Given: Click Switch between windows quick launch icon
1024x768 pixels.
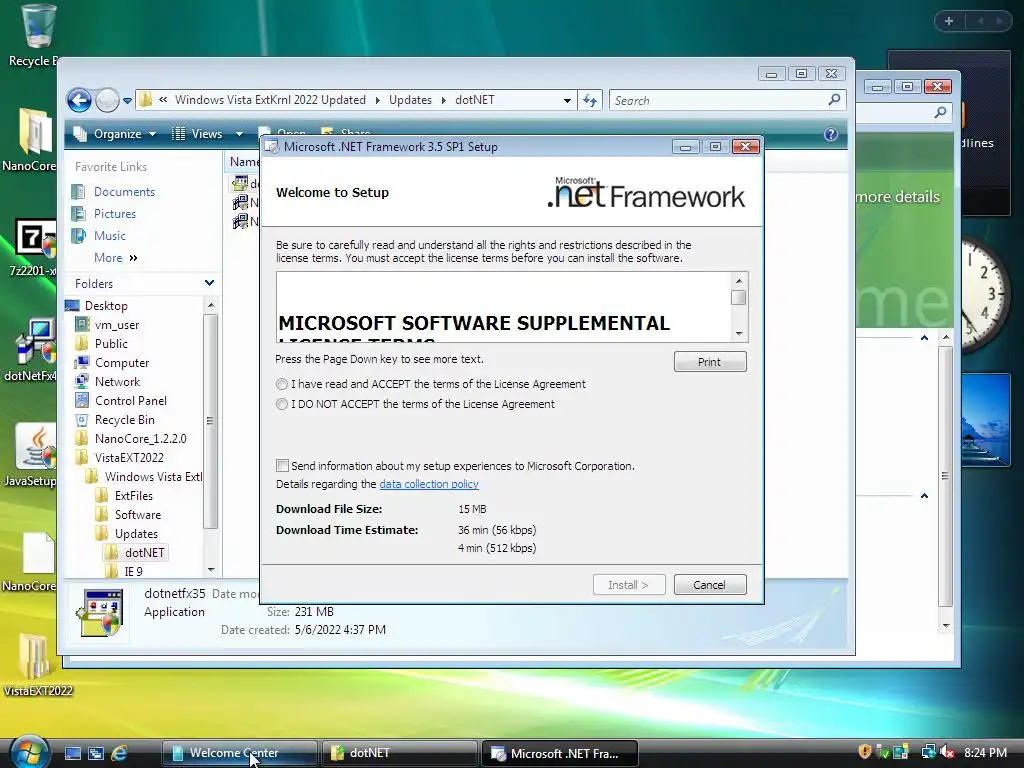Looking at the screenshot, I should [x=95, y=753].
